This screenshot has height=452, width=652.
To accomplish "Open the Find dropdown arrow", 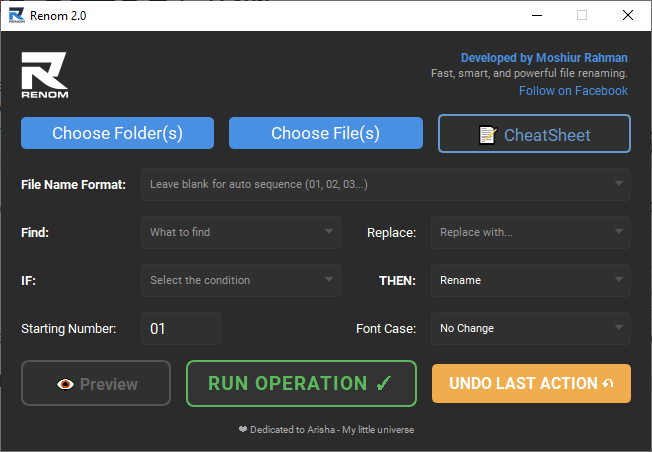I will 329,232.
